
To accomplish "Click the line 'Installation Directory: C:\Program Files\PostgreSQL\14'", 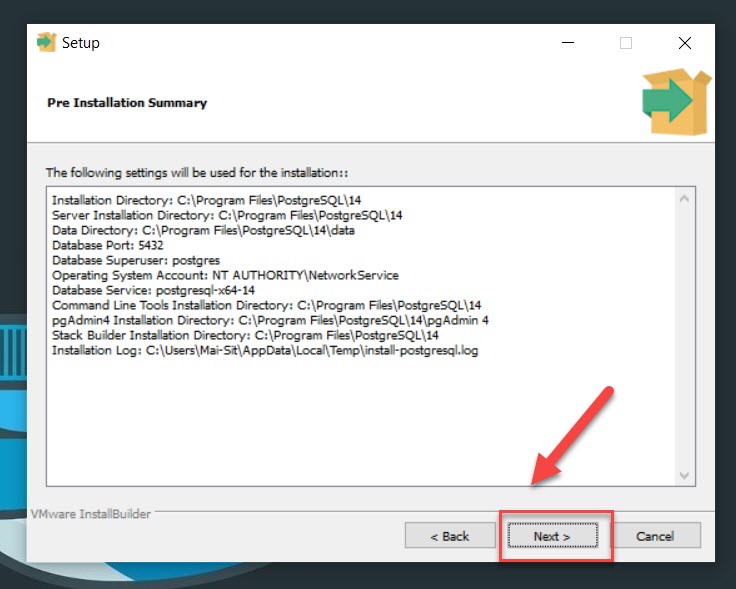I will 207,200.
